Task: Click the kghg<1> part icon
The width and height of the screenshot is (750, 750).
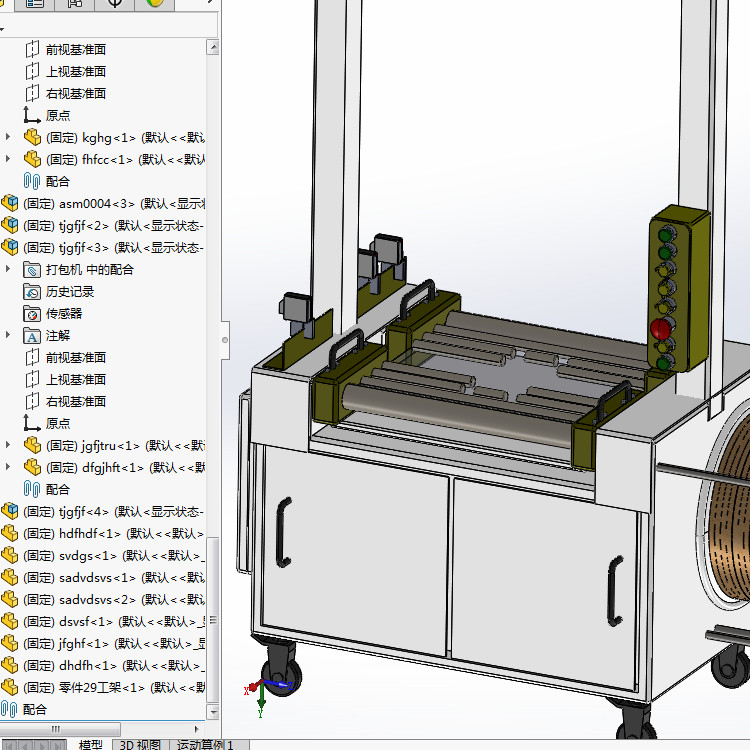Action: (32, 138)
